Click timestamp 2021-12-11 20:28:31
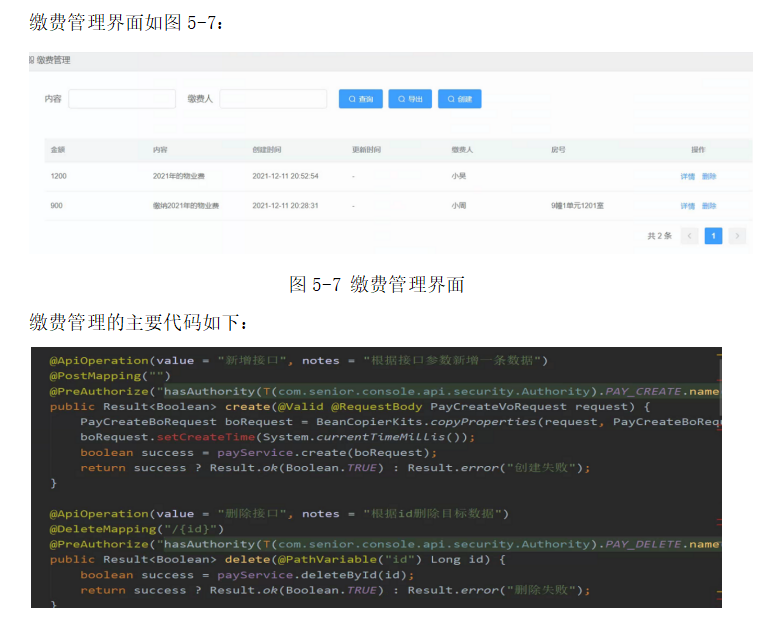 (x=285, y=205)
